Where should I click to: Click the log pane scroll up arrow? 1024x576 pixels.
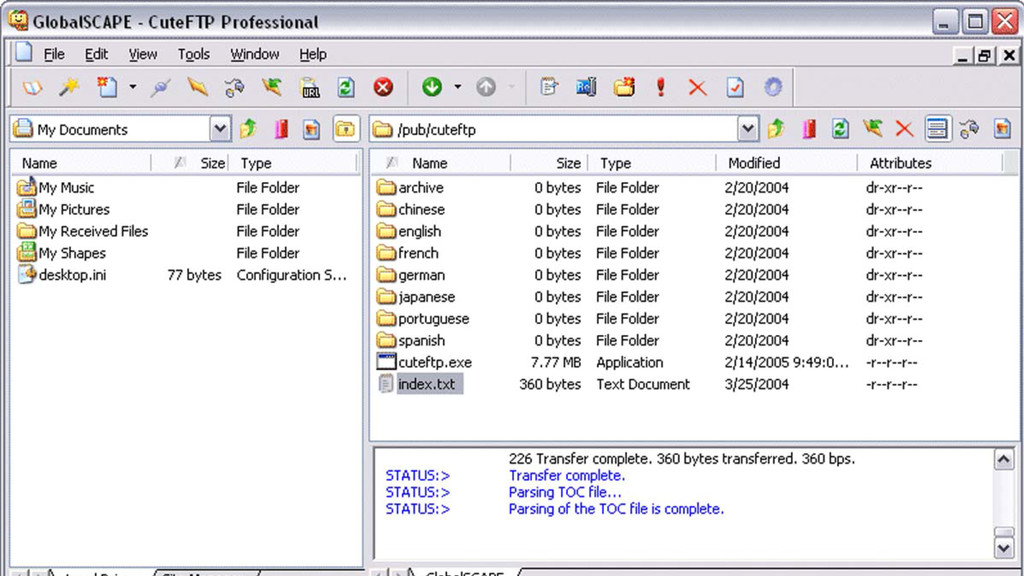1004,460
